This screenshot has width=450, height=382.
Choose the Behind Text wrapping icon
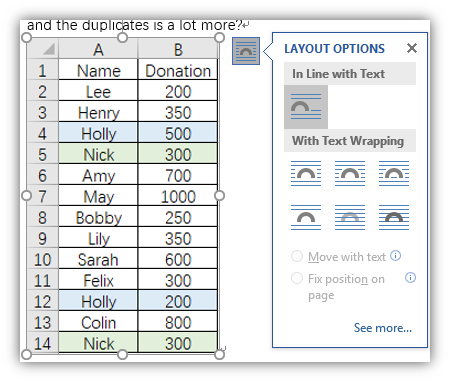350,217
